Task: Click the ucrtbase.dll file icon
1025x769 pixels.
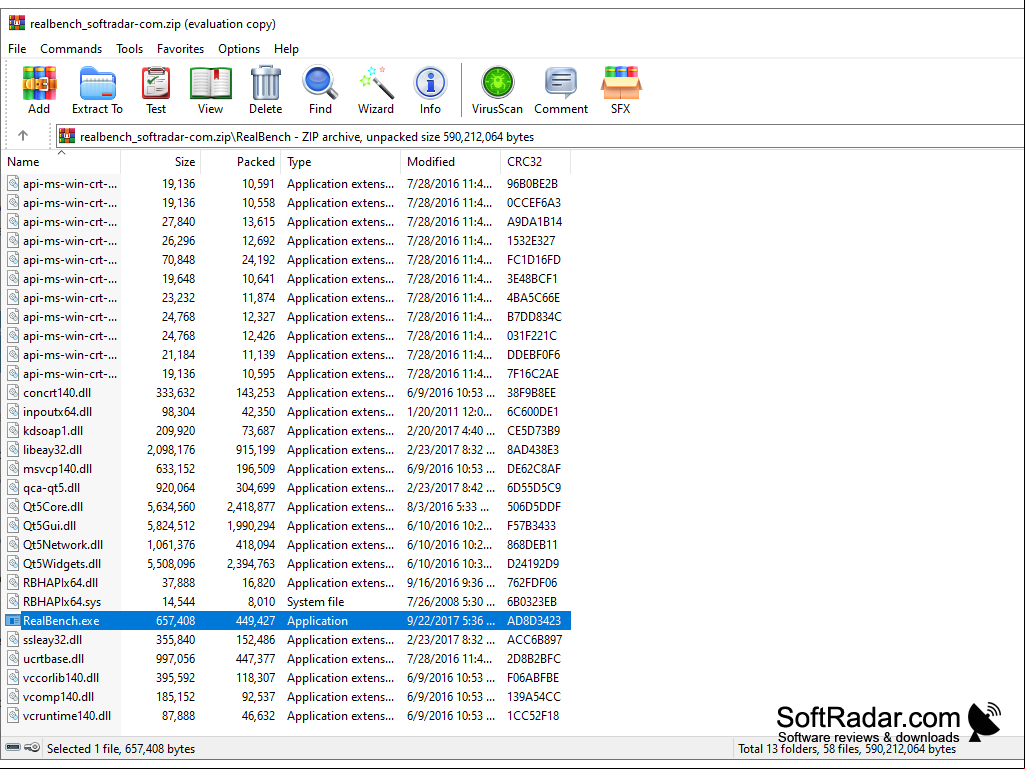Action: tap(13, 658)
